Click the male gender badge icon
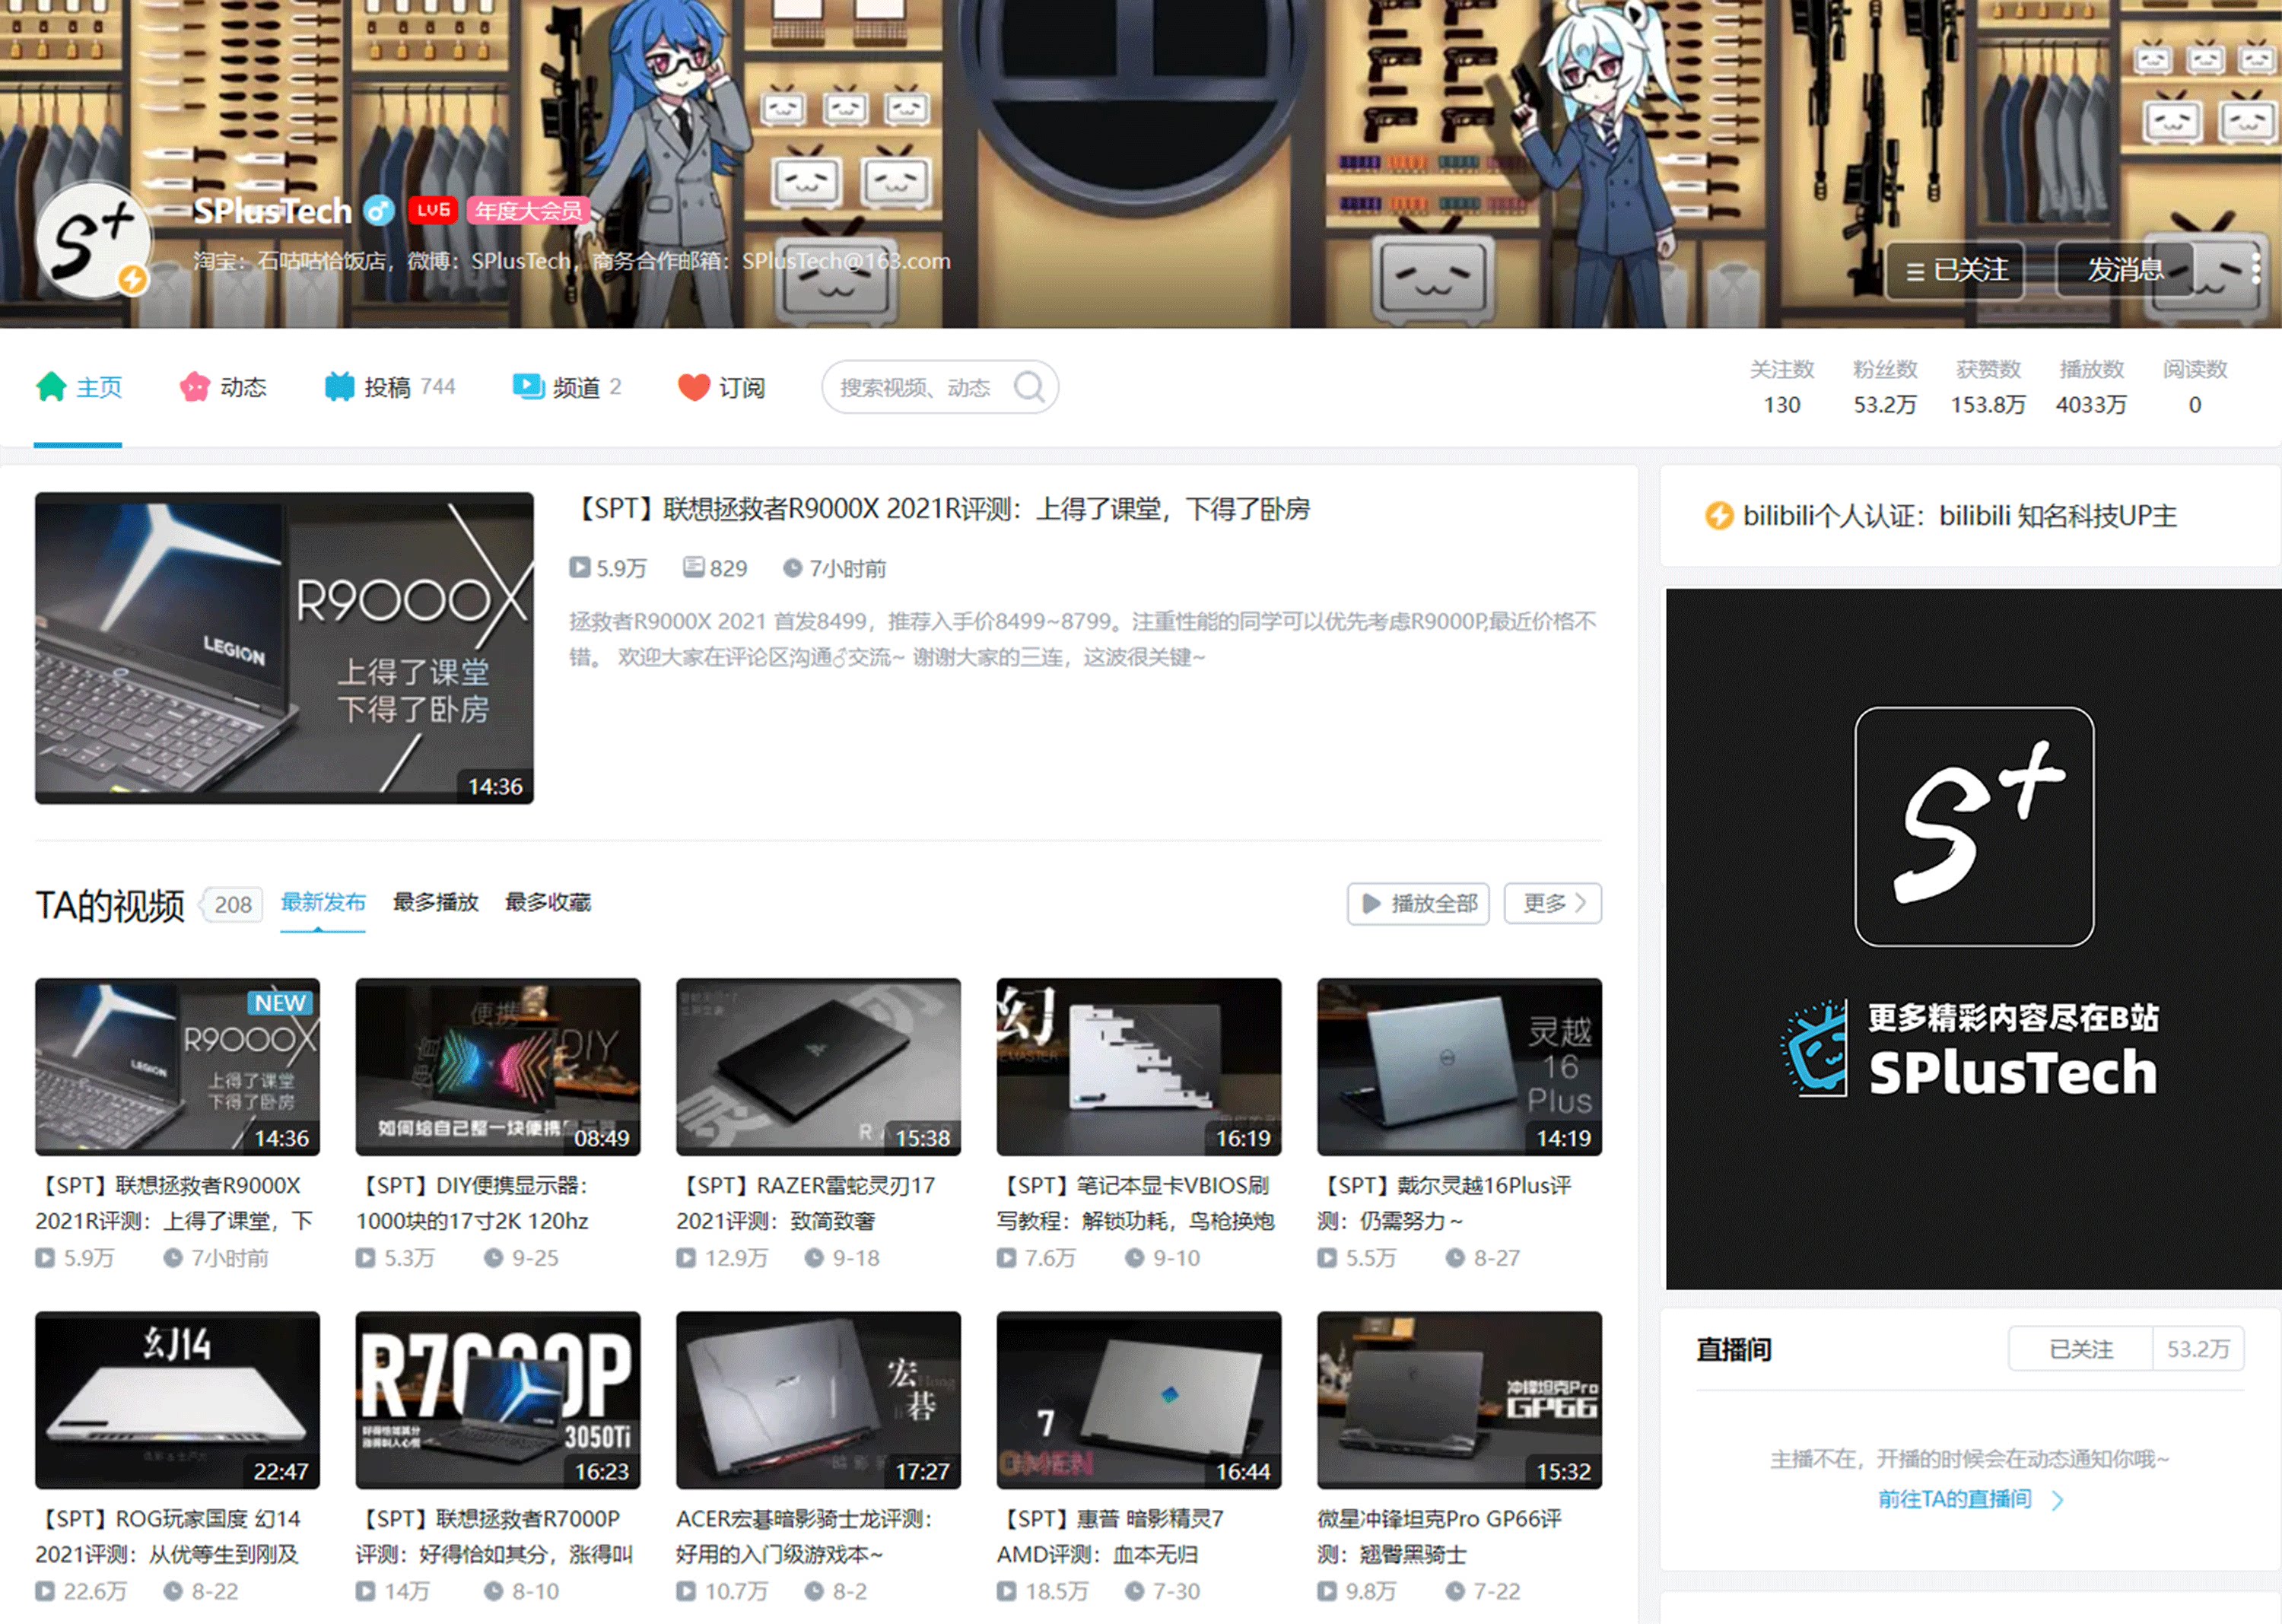The image size is (2282, 1624). (378, 211)
